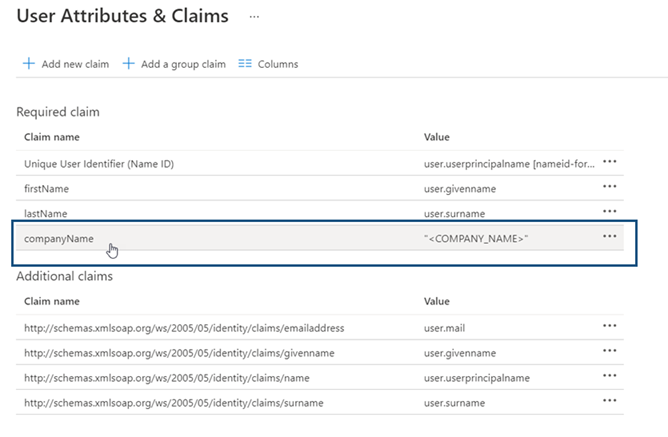Select the companyName claim row
This screenshot has height=437, width=668.
59,238
